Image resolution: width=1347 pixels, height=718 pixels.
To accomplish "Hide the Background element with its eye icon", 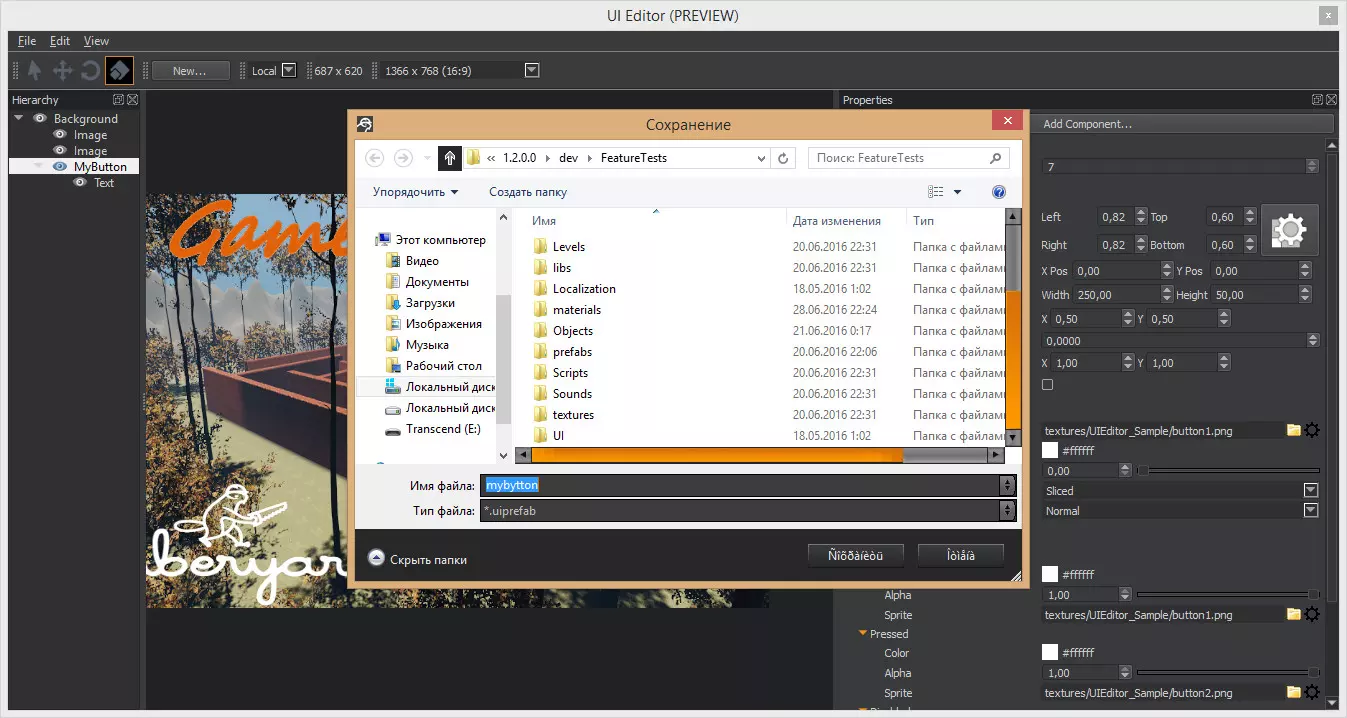I will 40,118.
